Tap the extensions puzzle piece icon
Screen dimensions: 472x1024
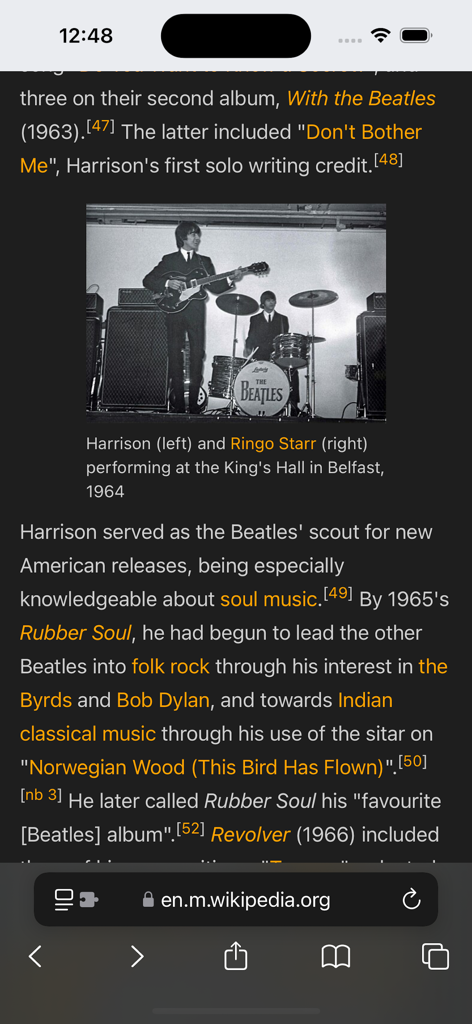(x=89, y=901)
